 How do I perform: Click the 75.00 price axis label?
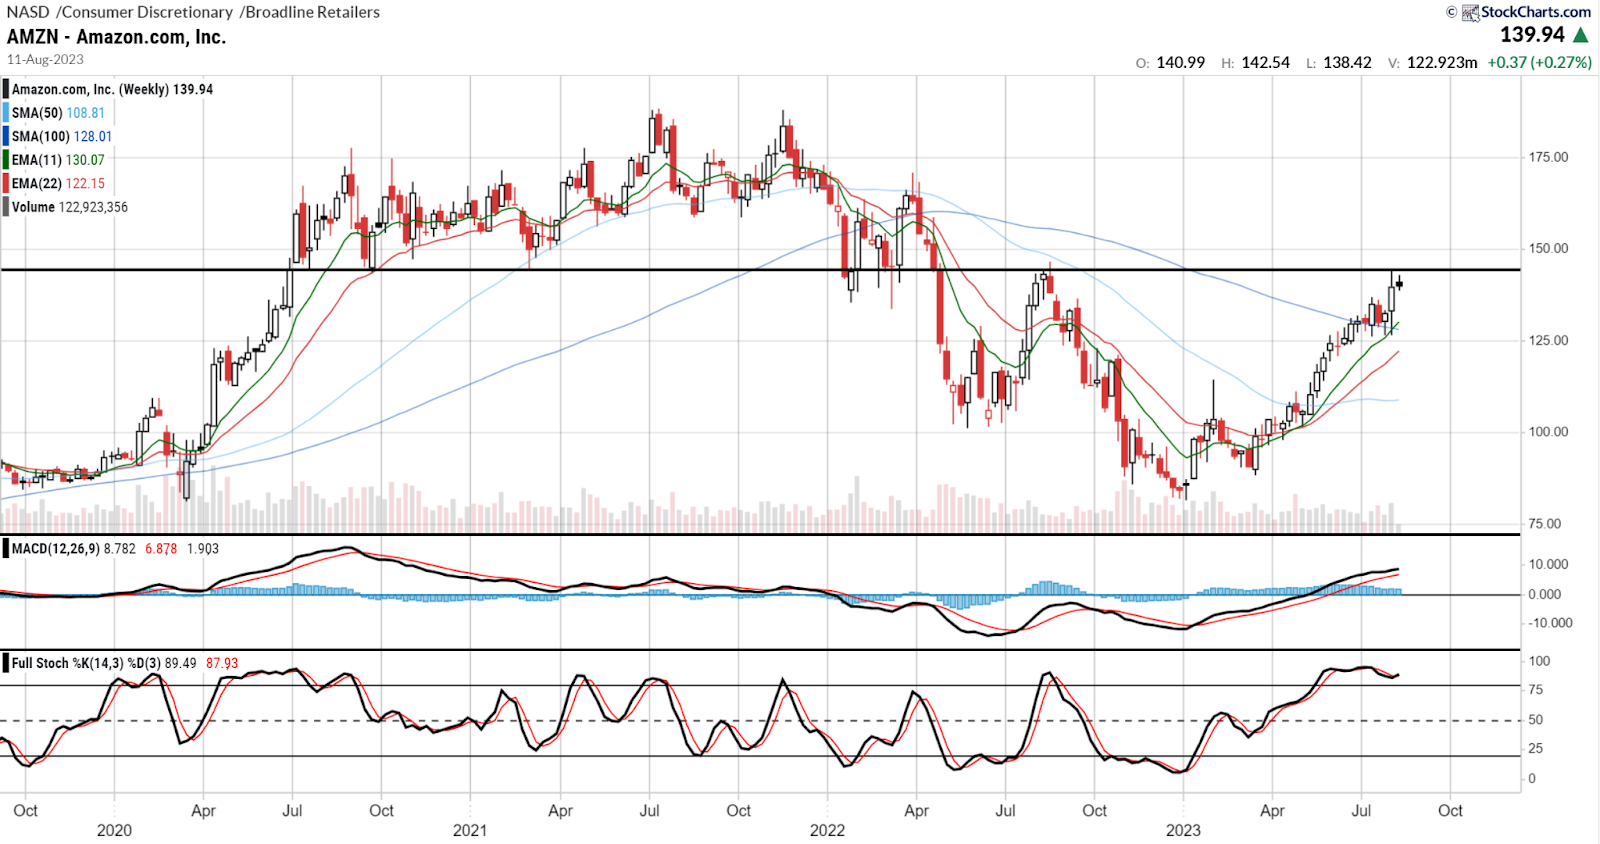click(1544, 523)
